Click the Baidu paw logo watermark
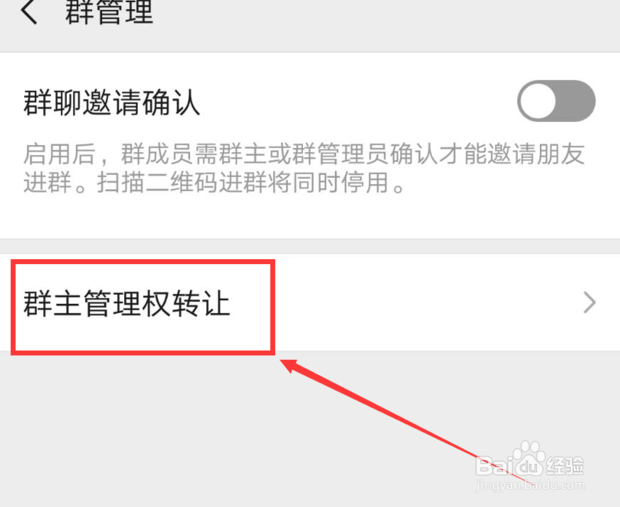The height and width of the screenshot is (507, 620). point(529,460)
